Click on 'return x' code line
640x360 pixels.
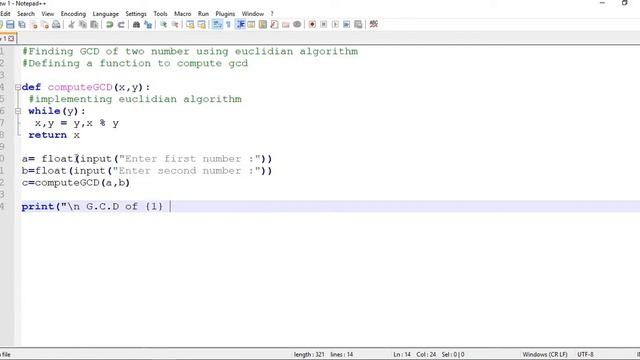(54, 135)
